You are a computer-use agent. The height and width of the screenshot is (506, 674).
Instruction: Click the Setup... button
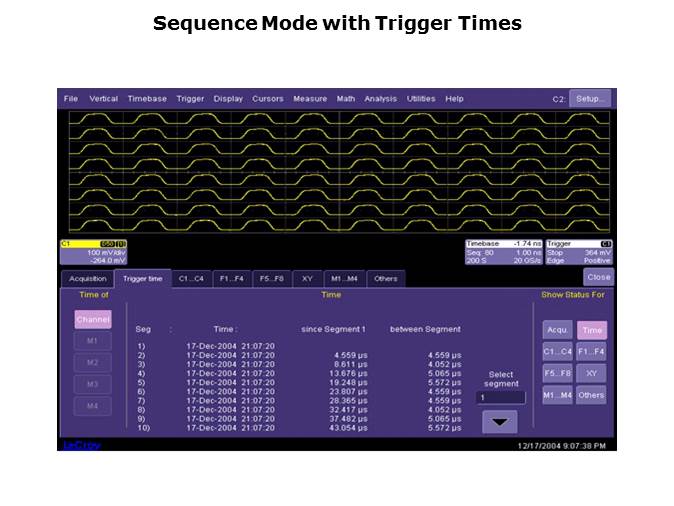pyautogui.click(x=591, y=99)
